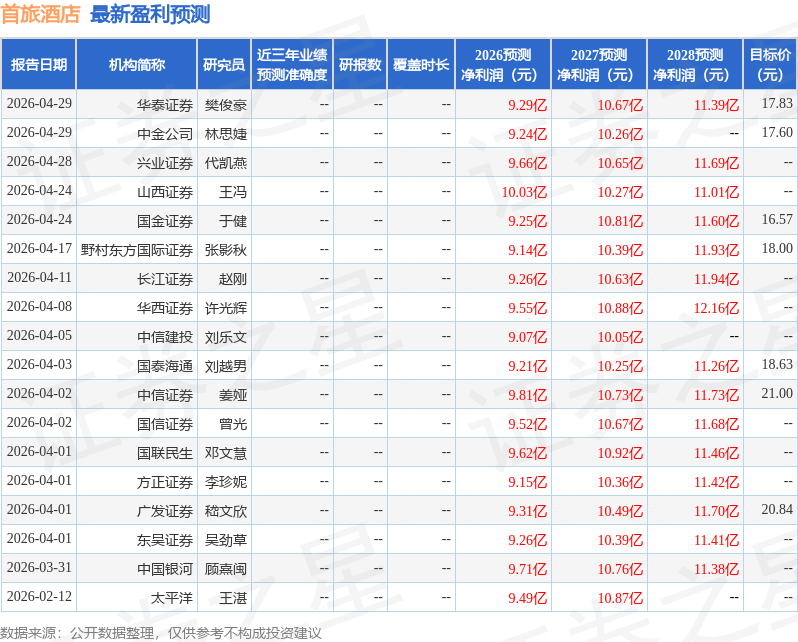
Task: Click the 目标价 column header
Action: tap(771, 65)
